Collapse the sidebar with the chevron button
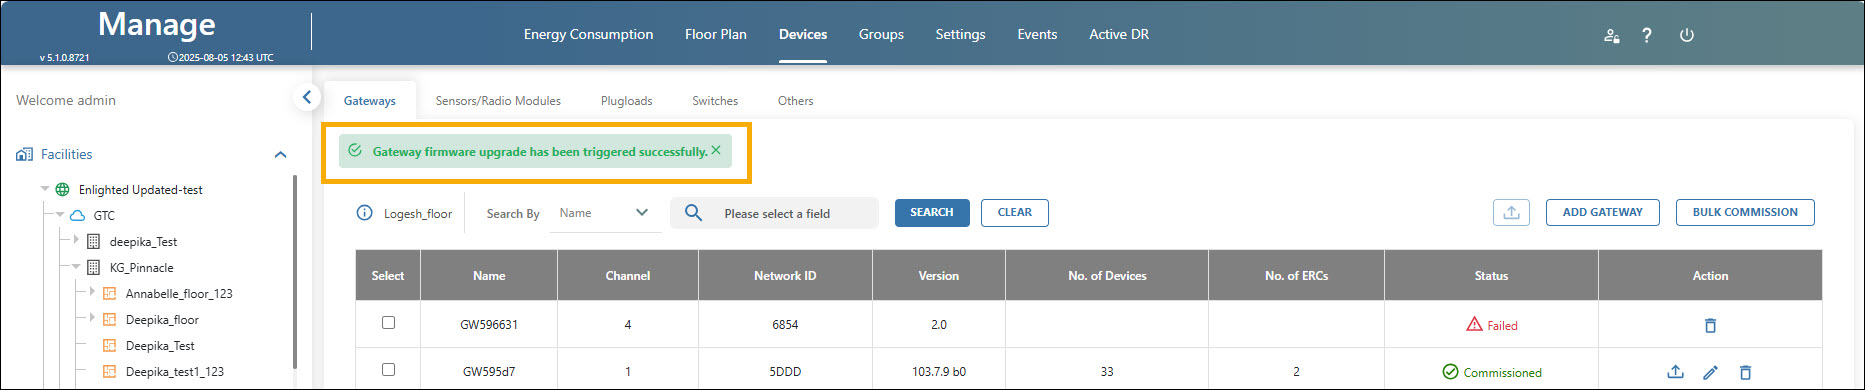 coord(307,97)
